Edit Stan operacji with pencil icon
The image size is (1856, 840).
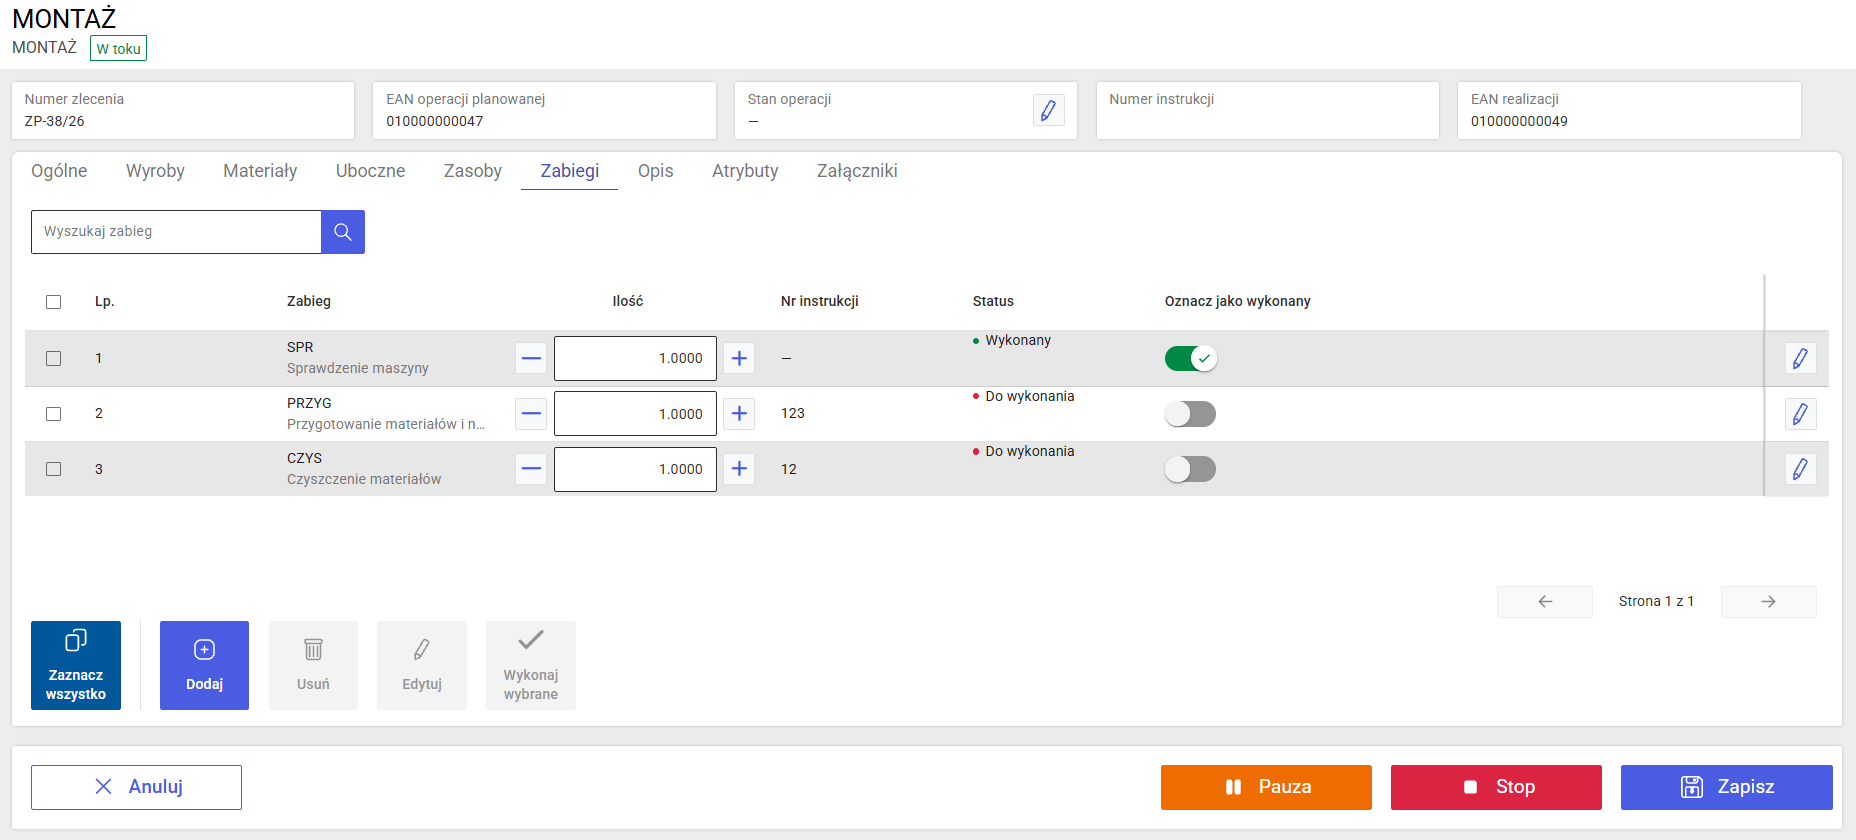tap(1048, 110)
